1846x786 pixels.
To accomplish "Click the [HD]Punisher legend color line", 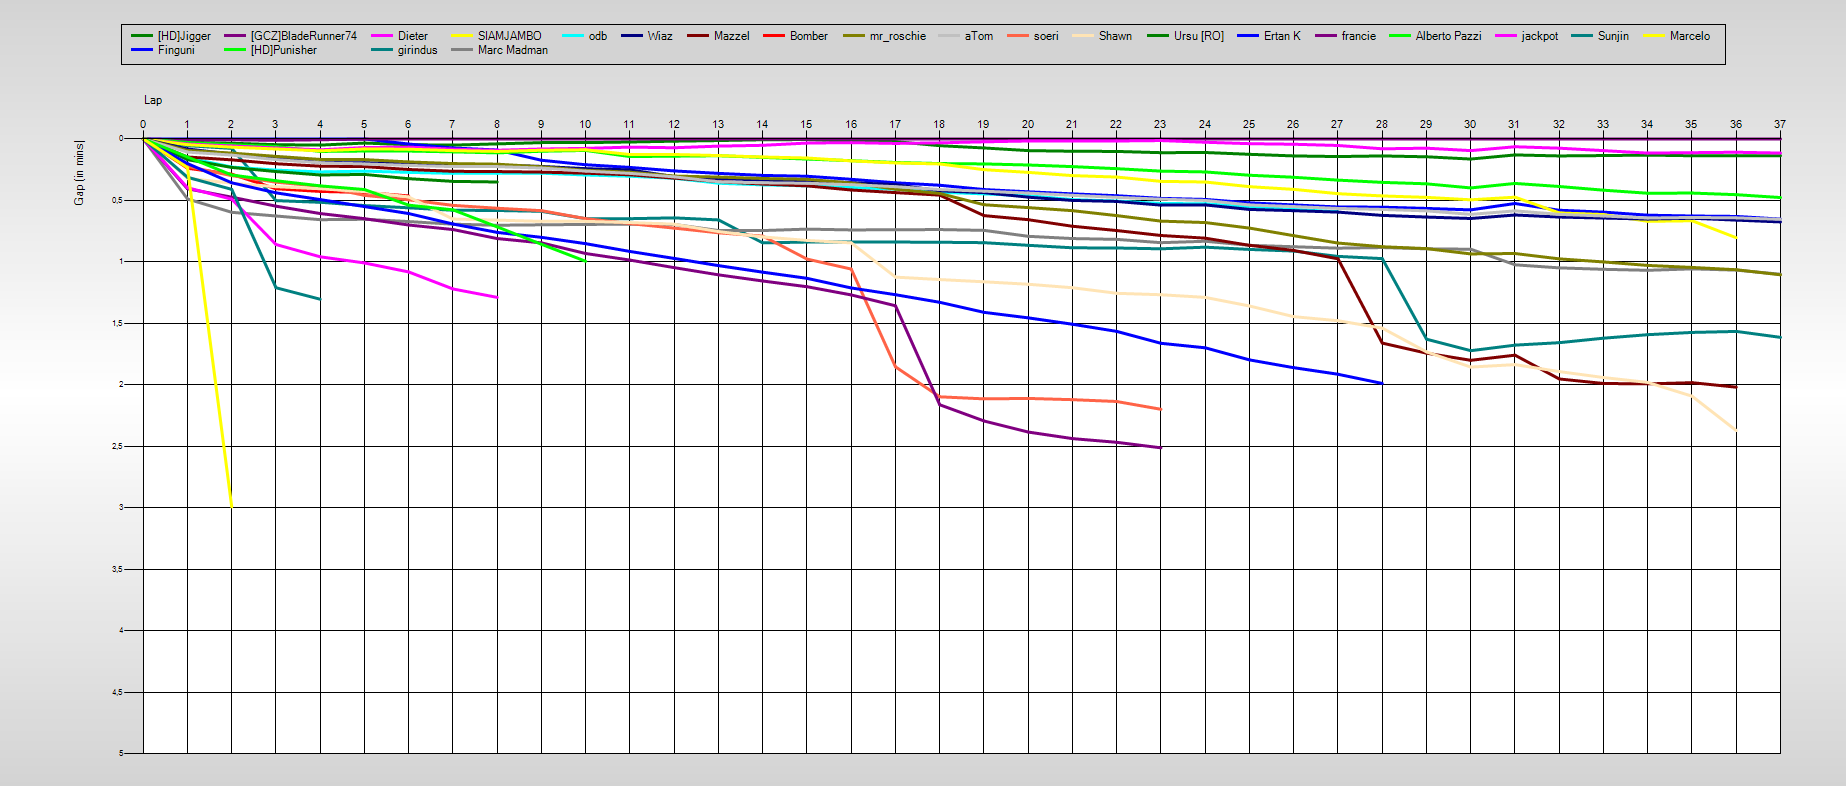I will pos(234,50).
